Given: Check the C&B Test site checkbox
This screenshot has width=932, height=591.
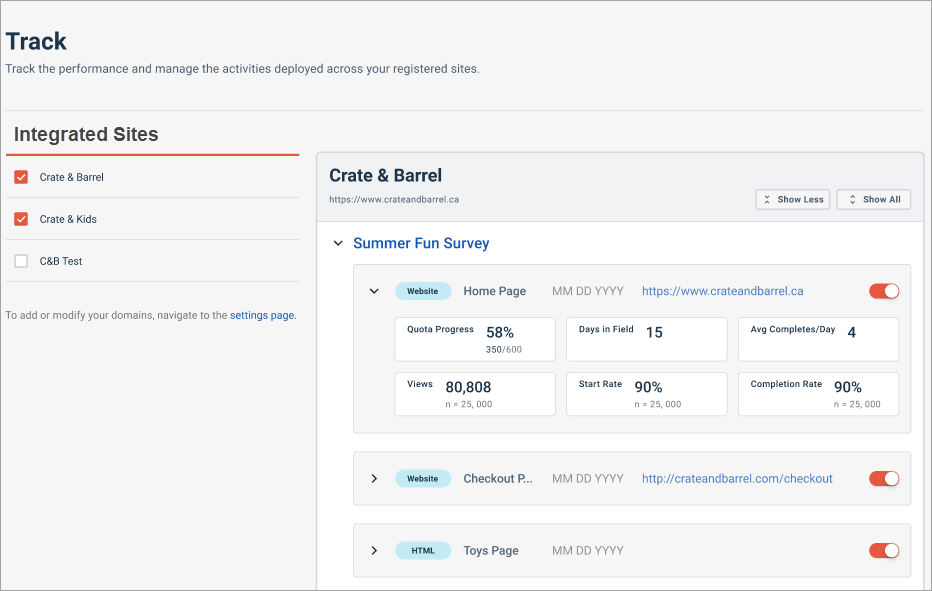Looking at the screenshot, I should tap(21, 261).
